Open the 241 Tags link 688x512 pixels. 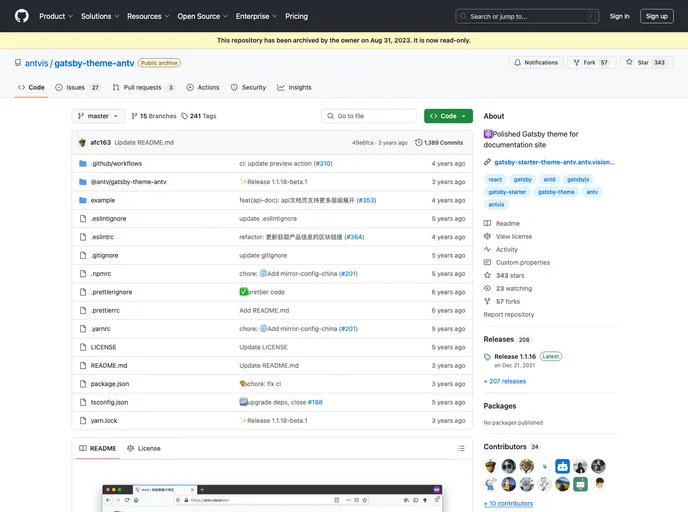(198, 116)
